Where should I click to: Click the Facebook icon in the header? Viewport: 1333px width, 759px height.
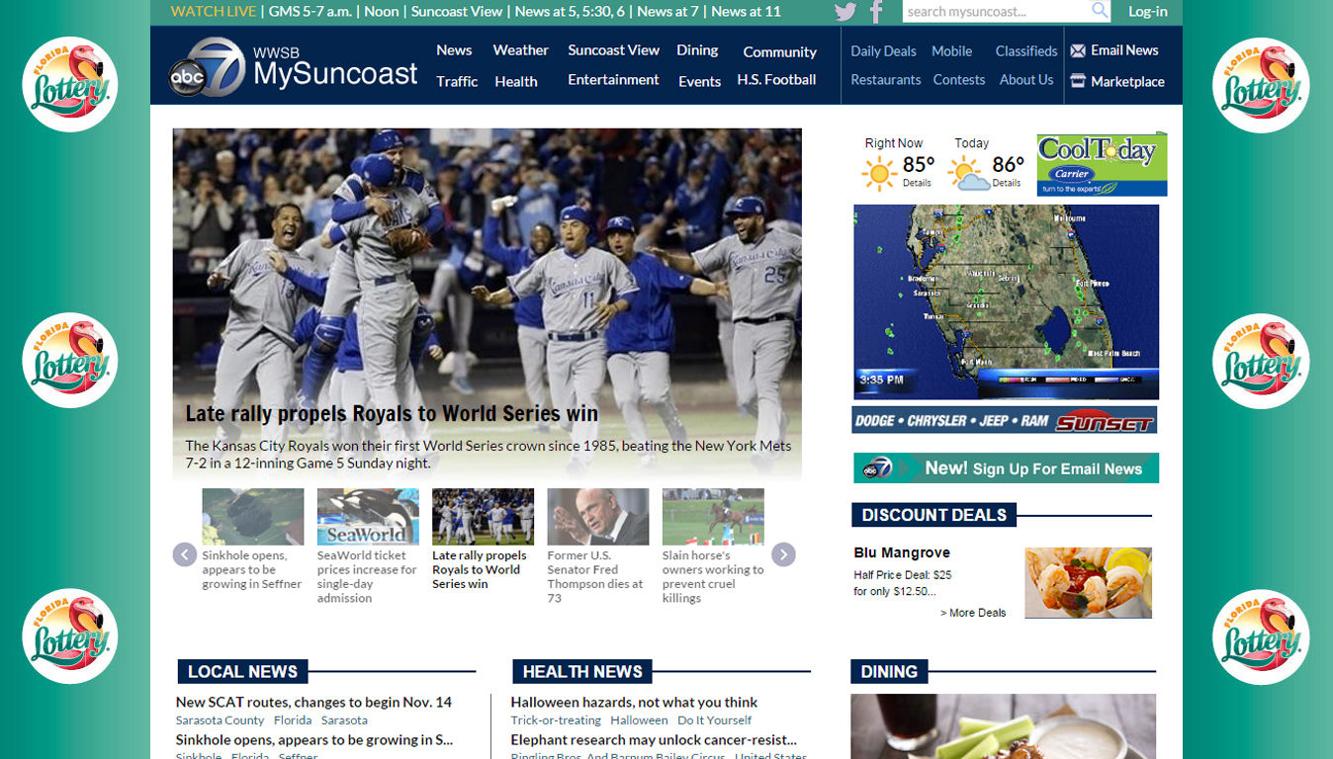[x=875, y=12]
